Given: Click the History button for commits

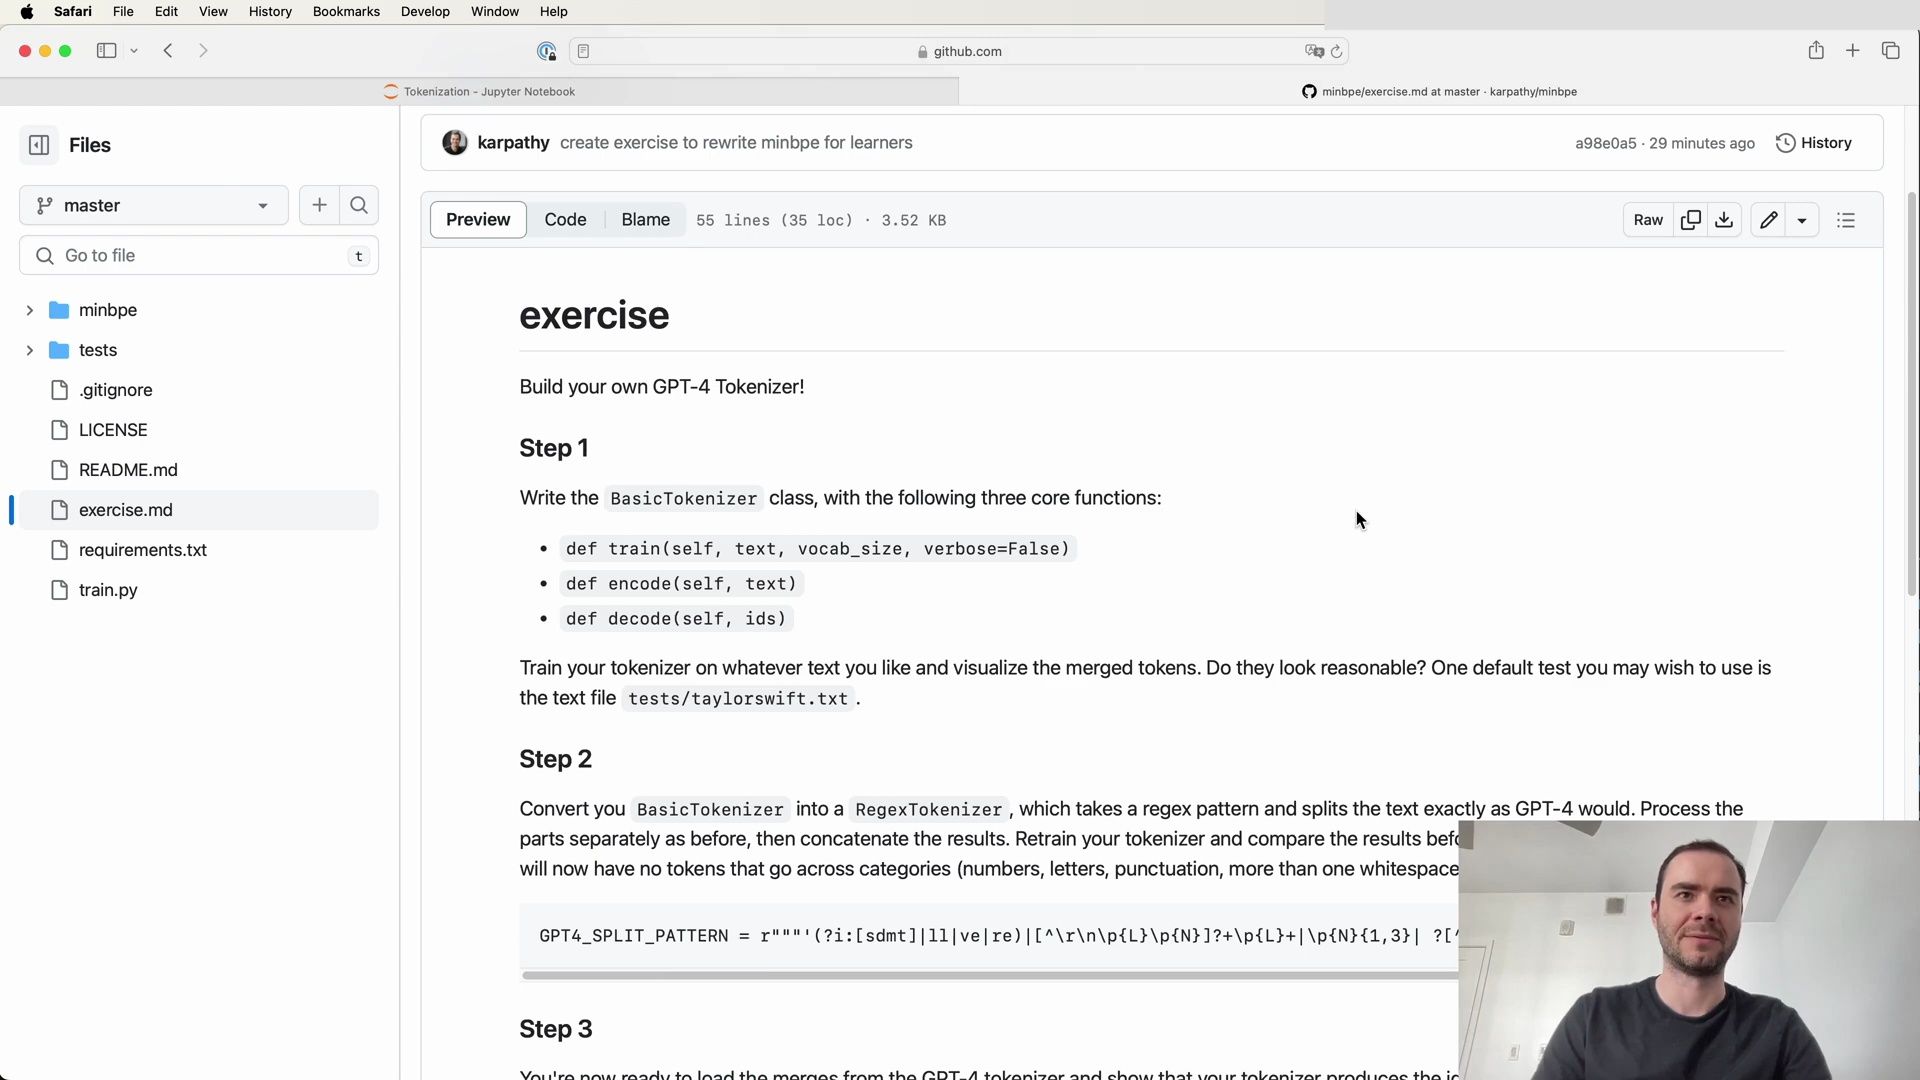Looking at the screenshot, I should (1816, 142).
